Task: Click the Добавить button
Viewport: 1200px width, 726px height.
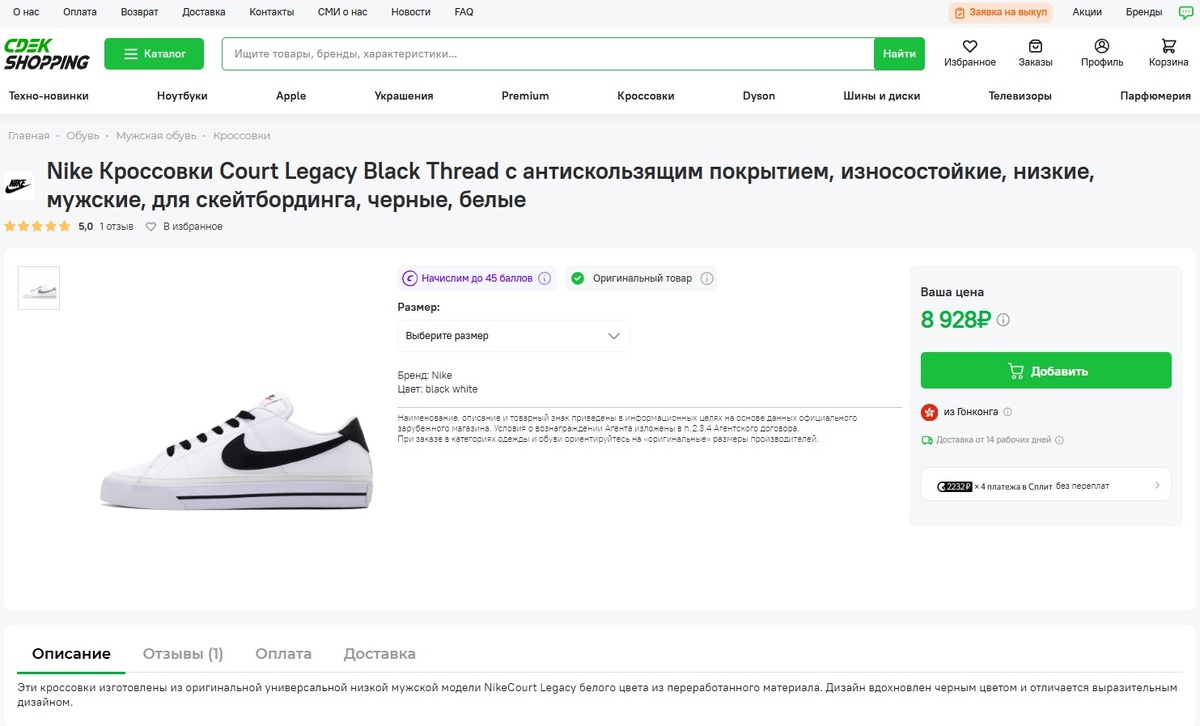Action: (x=1045, y=370)
